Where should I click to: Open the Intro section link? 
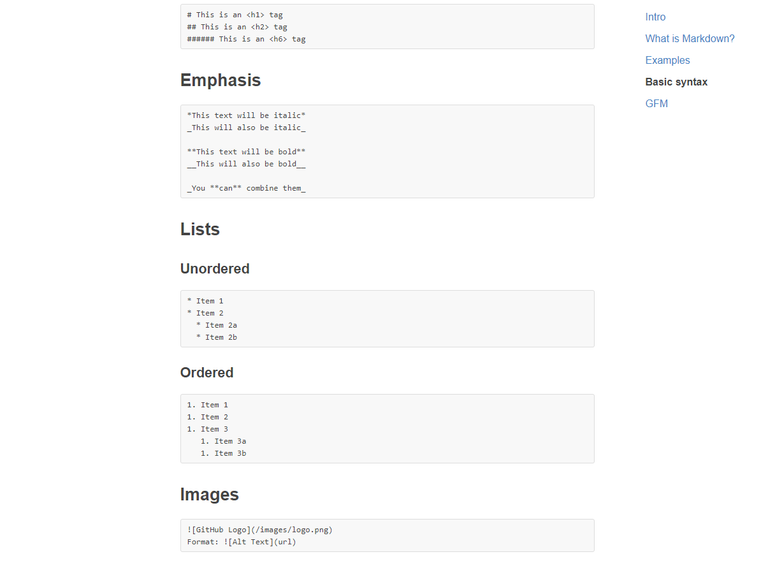[x=655, y=17]
